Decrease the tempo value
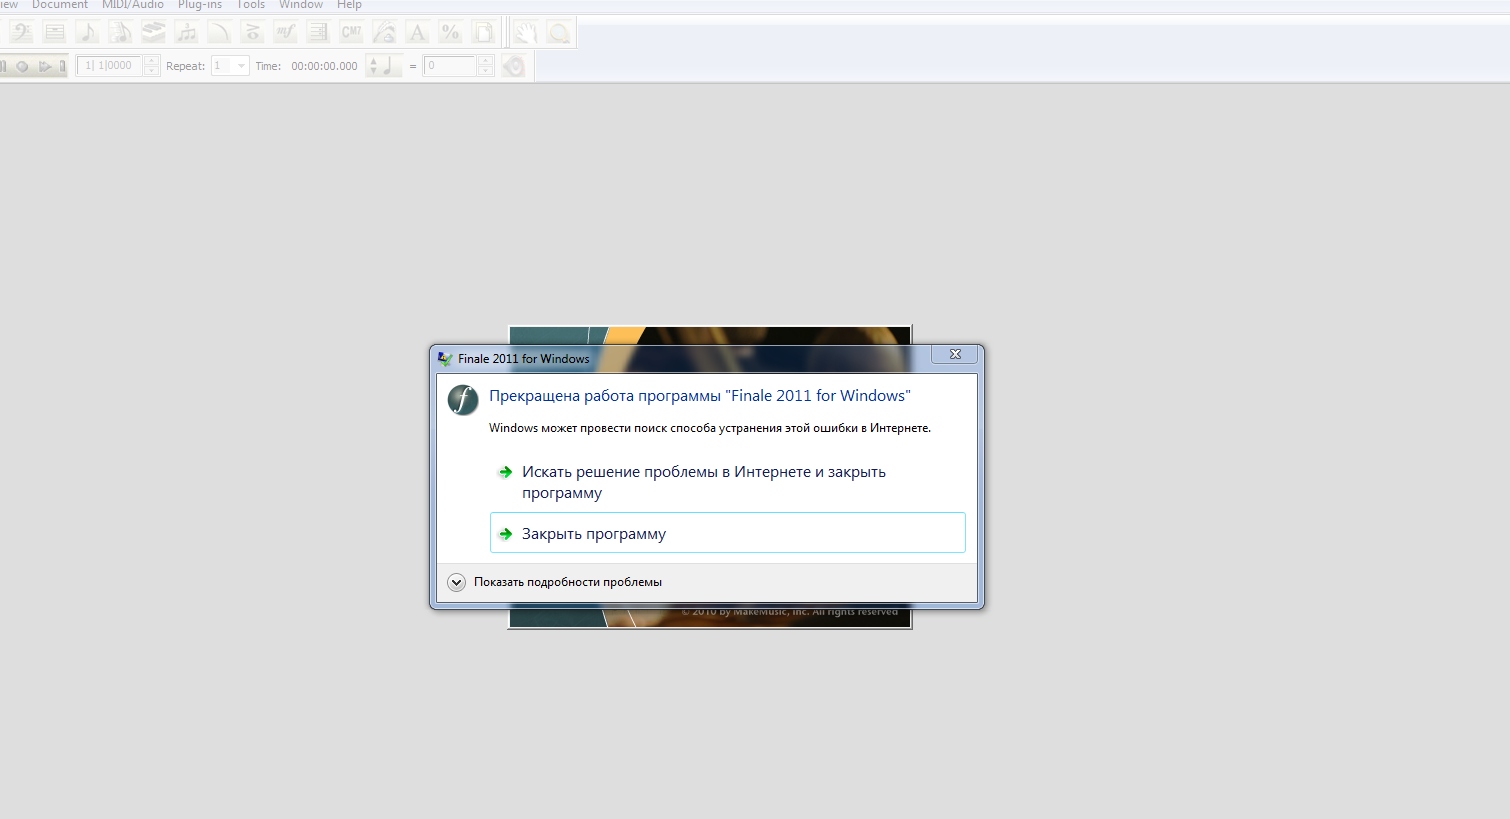The image size is (1510, 819). (x=485, y=71)
